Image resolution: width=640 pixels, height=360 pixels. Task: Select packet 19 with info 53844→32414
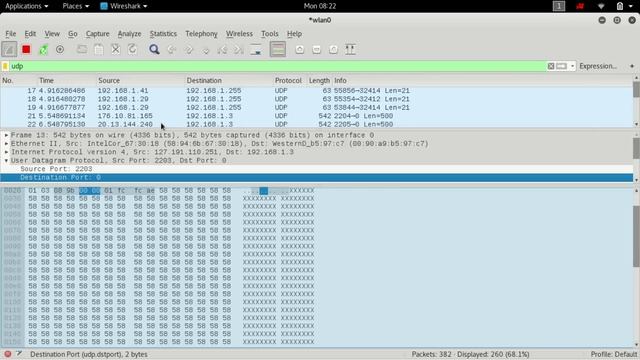[317, 108]
